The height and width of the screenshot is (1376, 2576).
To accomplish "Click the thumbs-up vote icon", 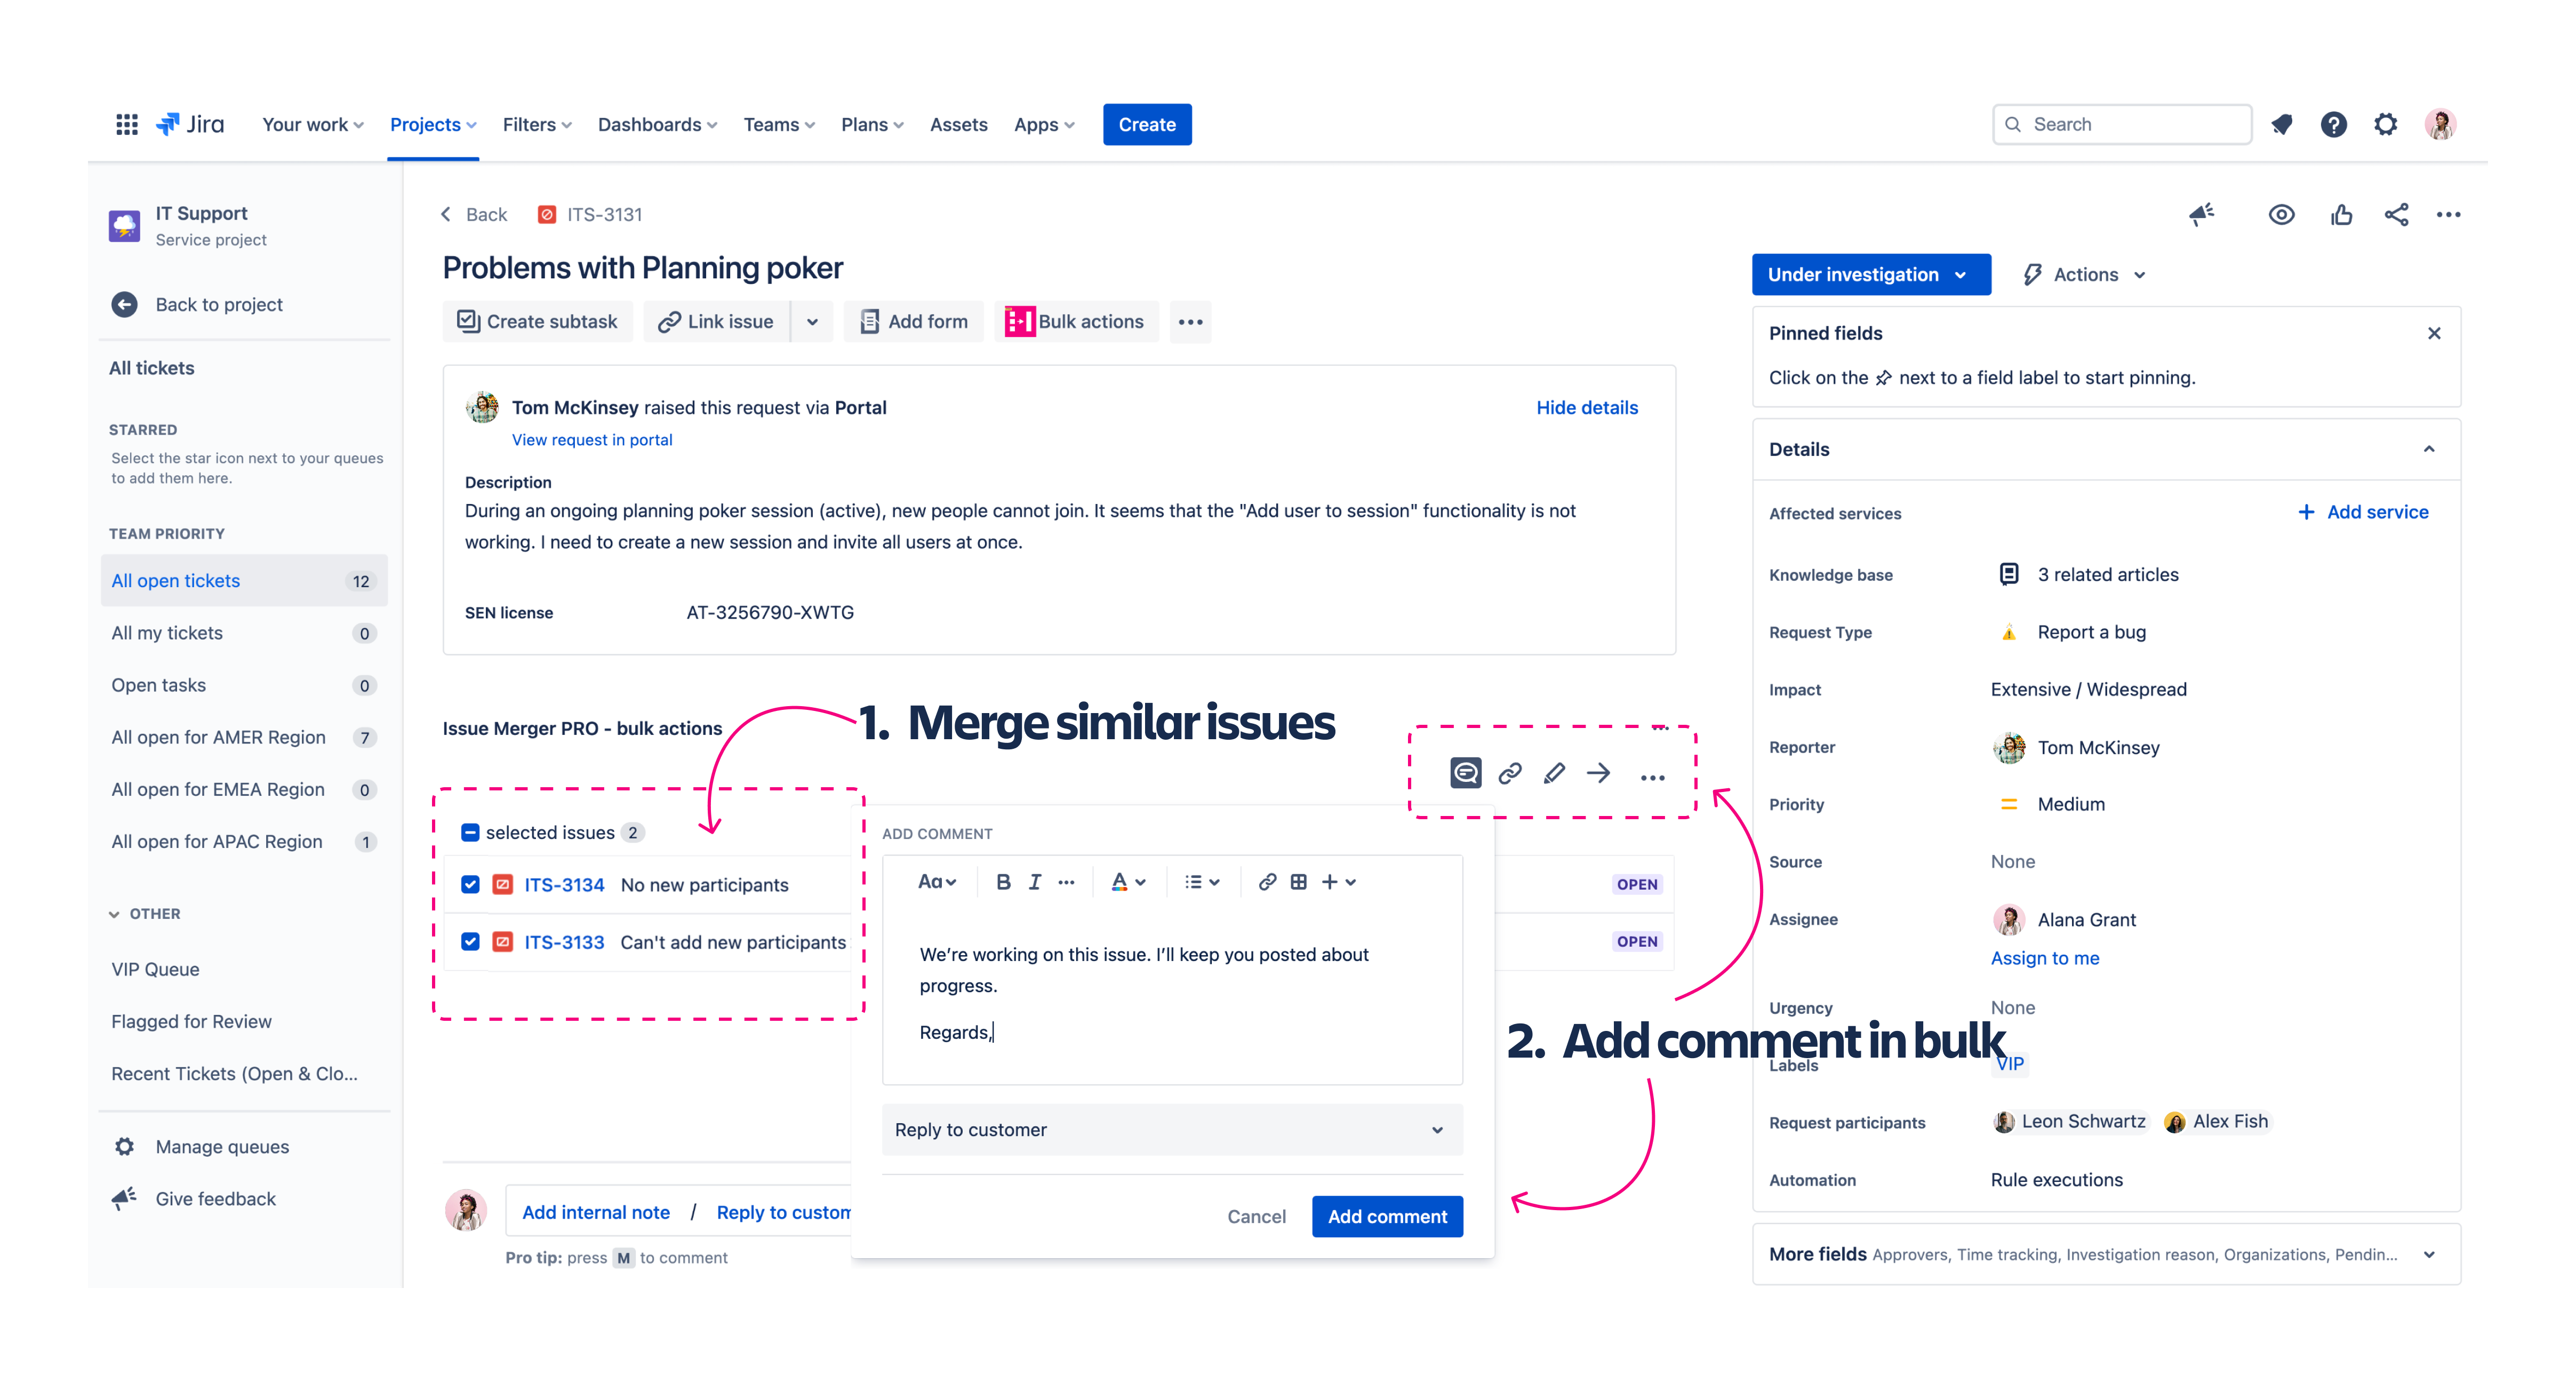I will [x=2341, y=214].
